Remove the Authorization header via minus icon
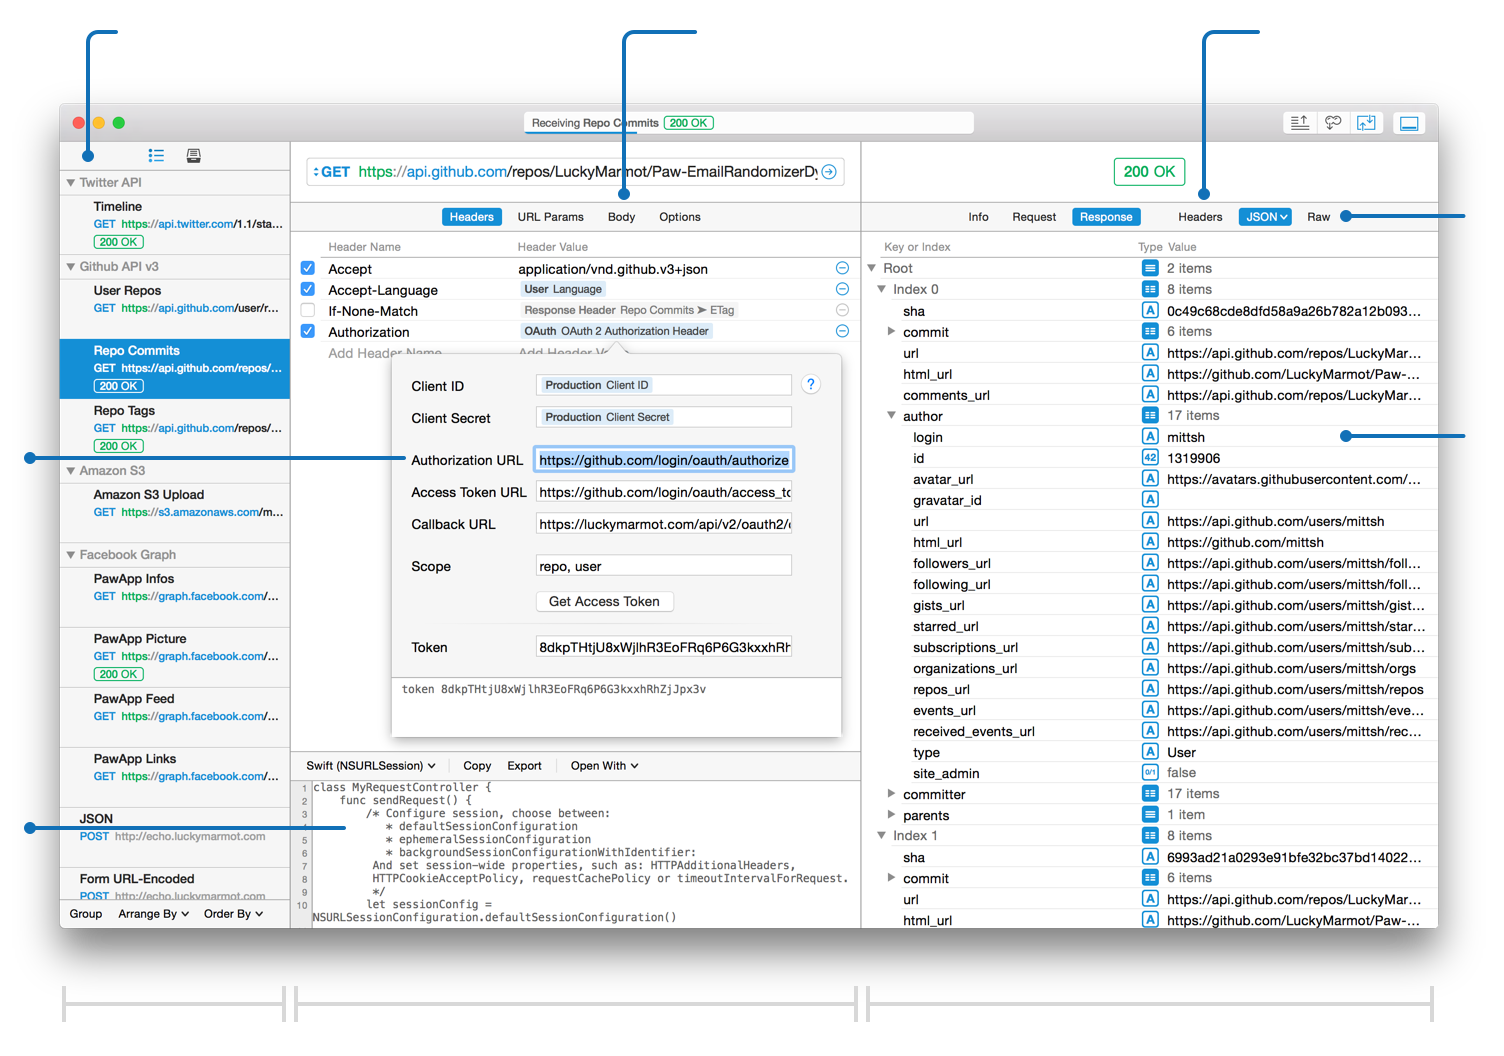 [842, 331]
